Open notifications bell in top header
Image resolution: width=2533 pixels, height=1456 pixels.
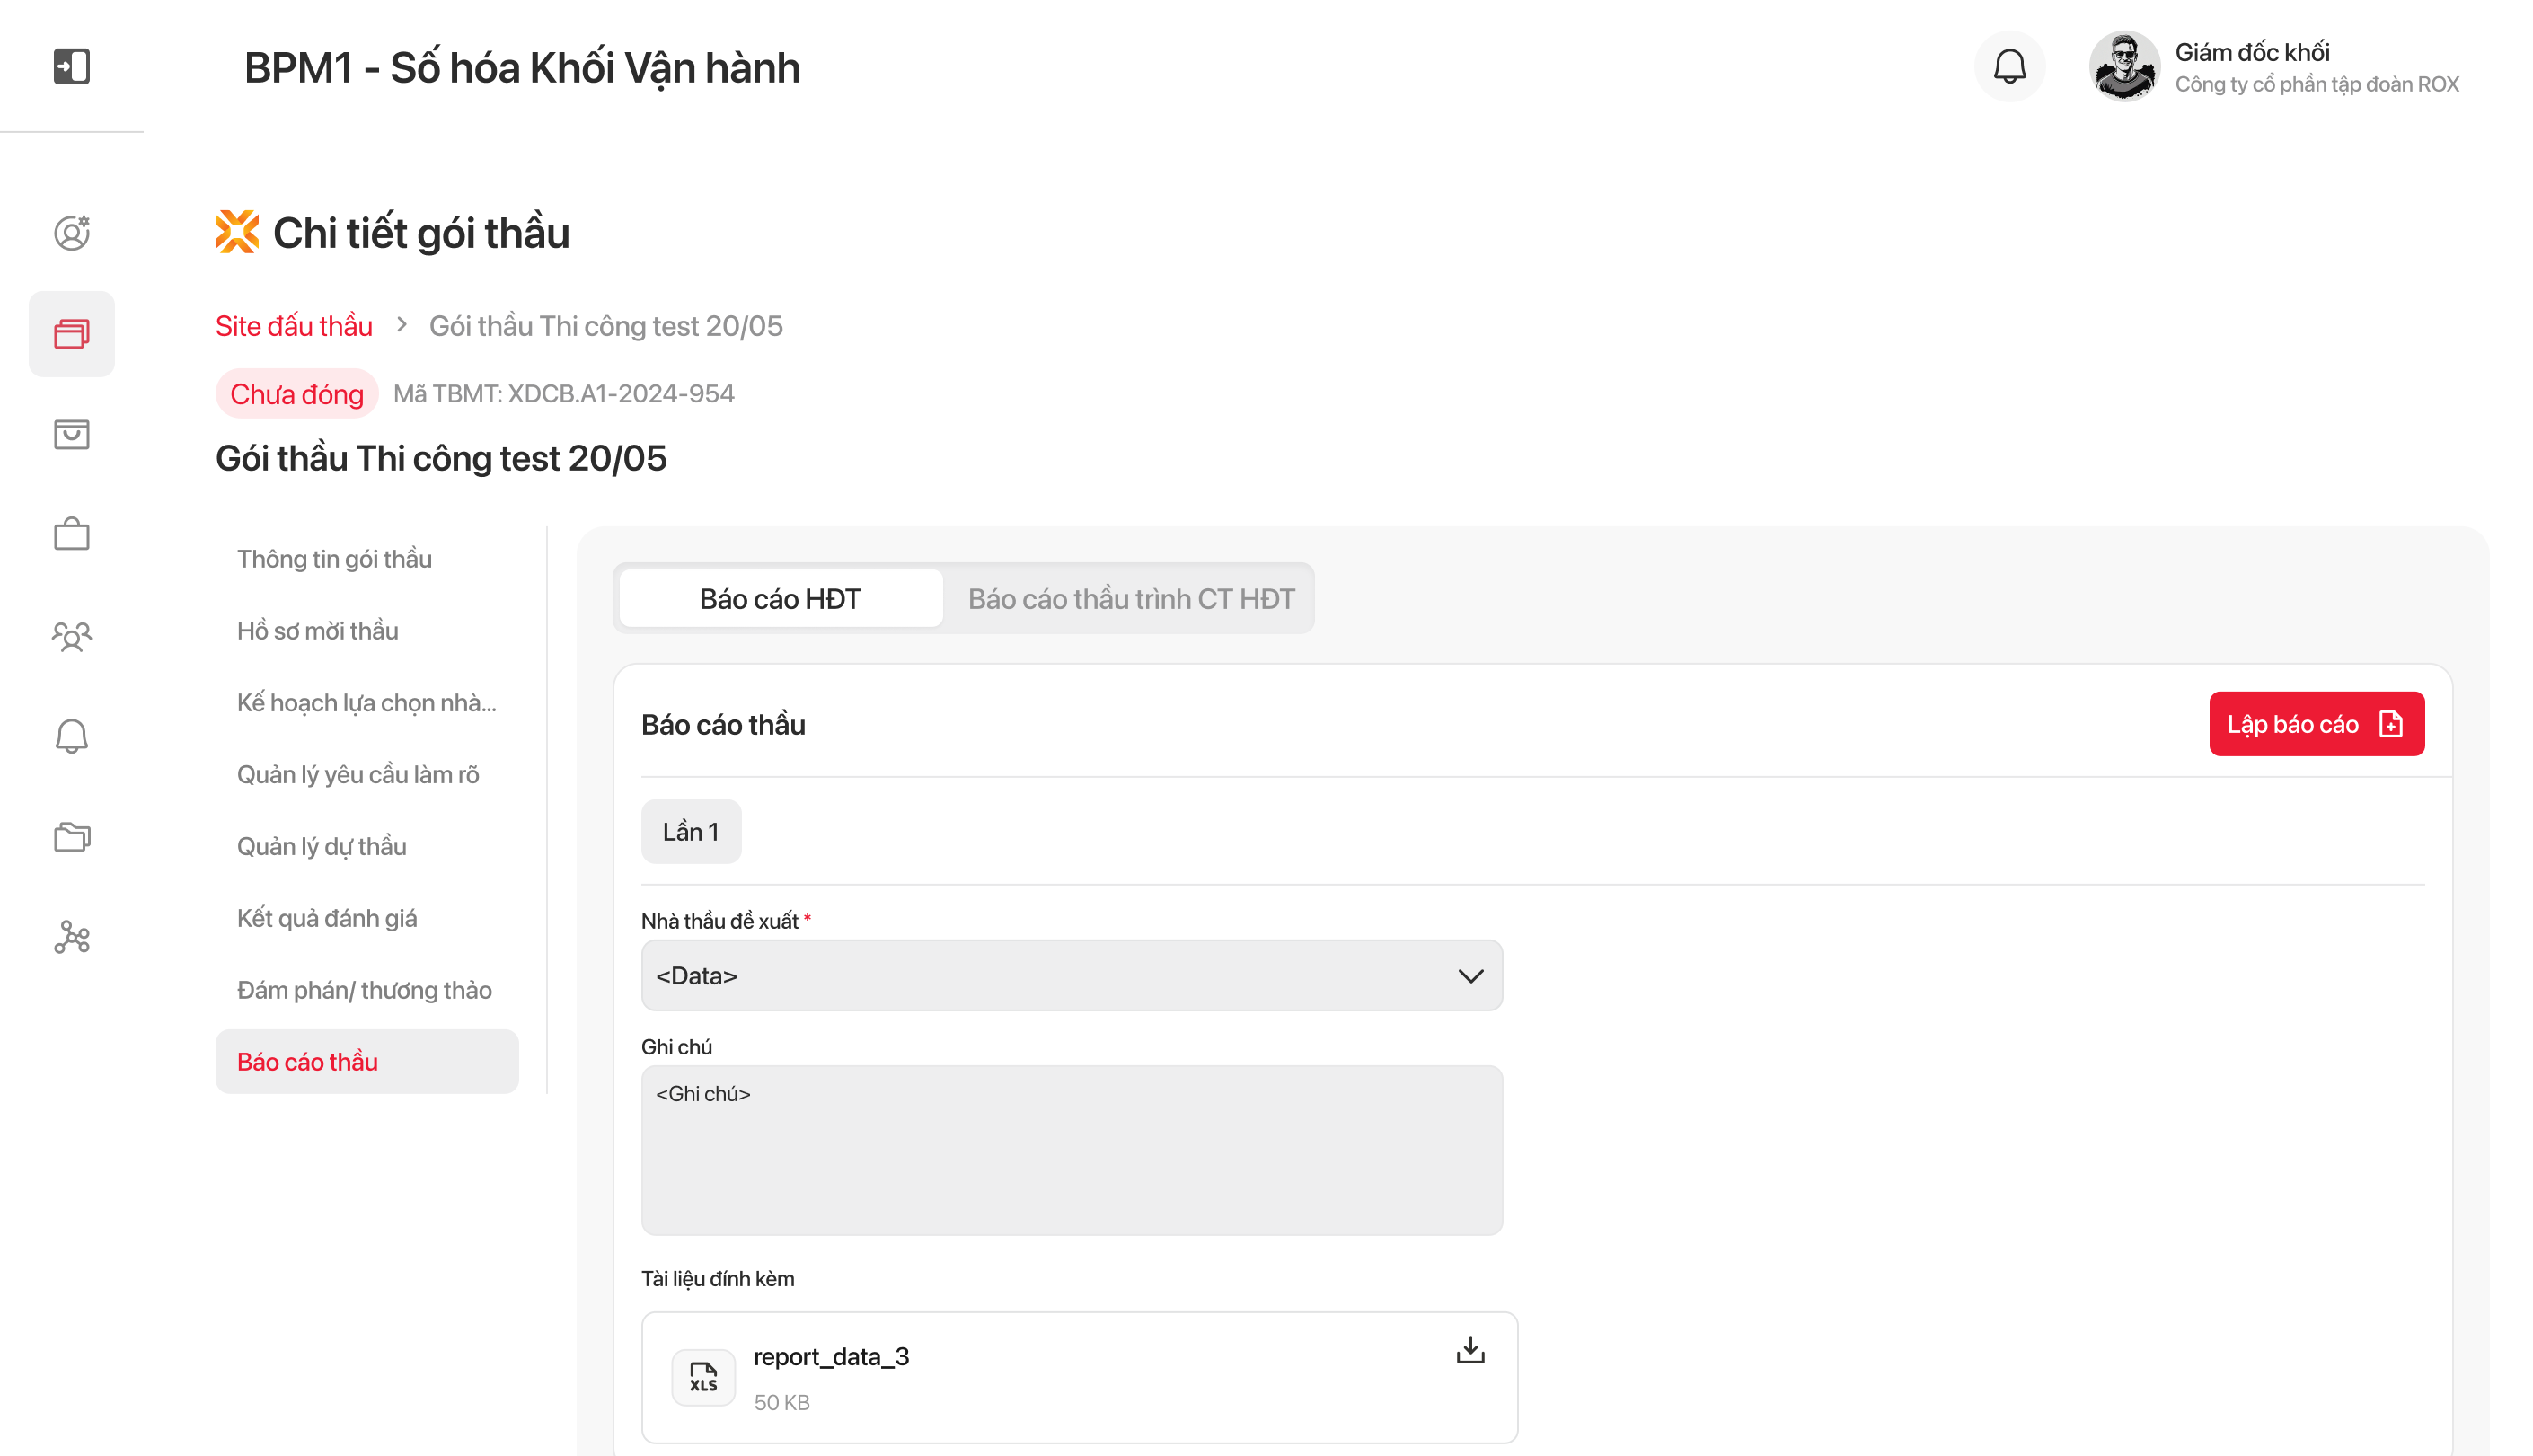pyautogui.click(x=2009, y=67)
